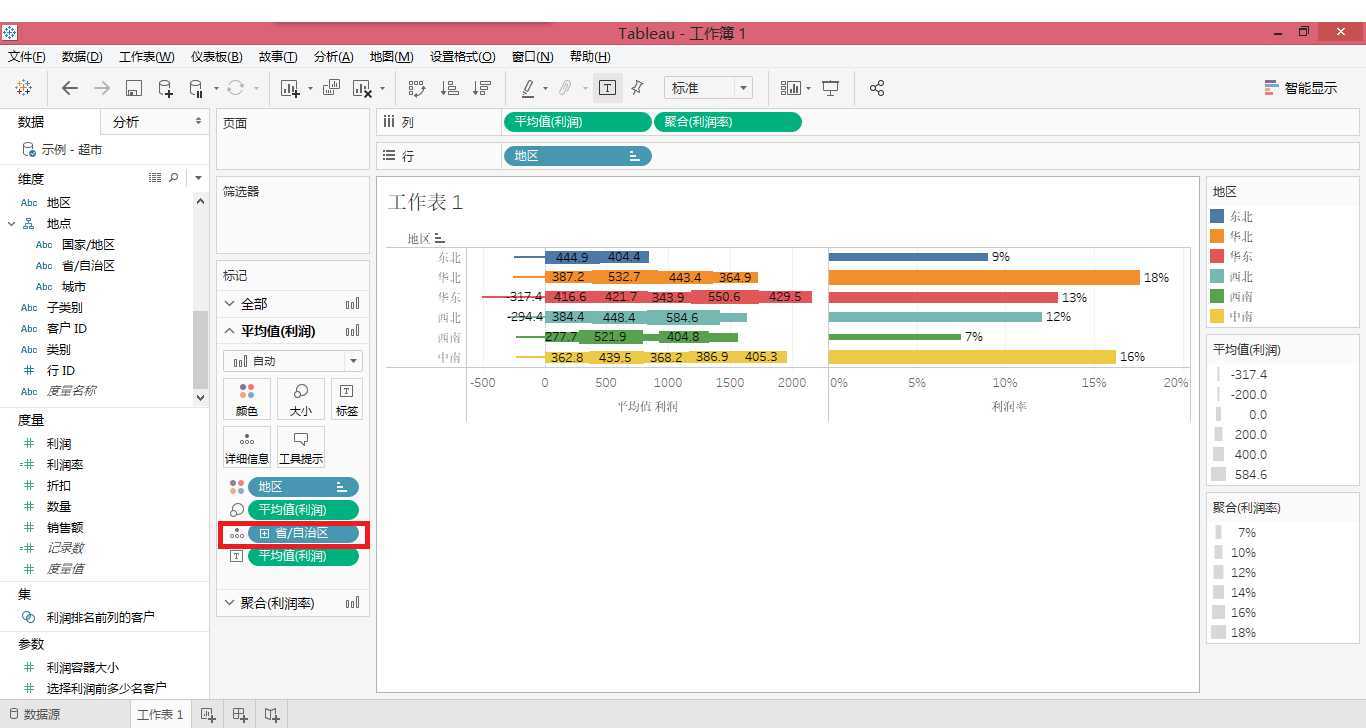This screenshot has width=1366, height=728.
Task: Click the sort descending icon
Action: click(x=482, y=88)
